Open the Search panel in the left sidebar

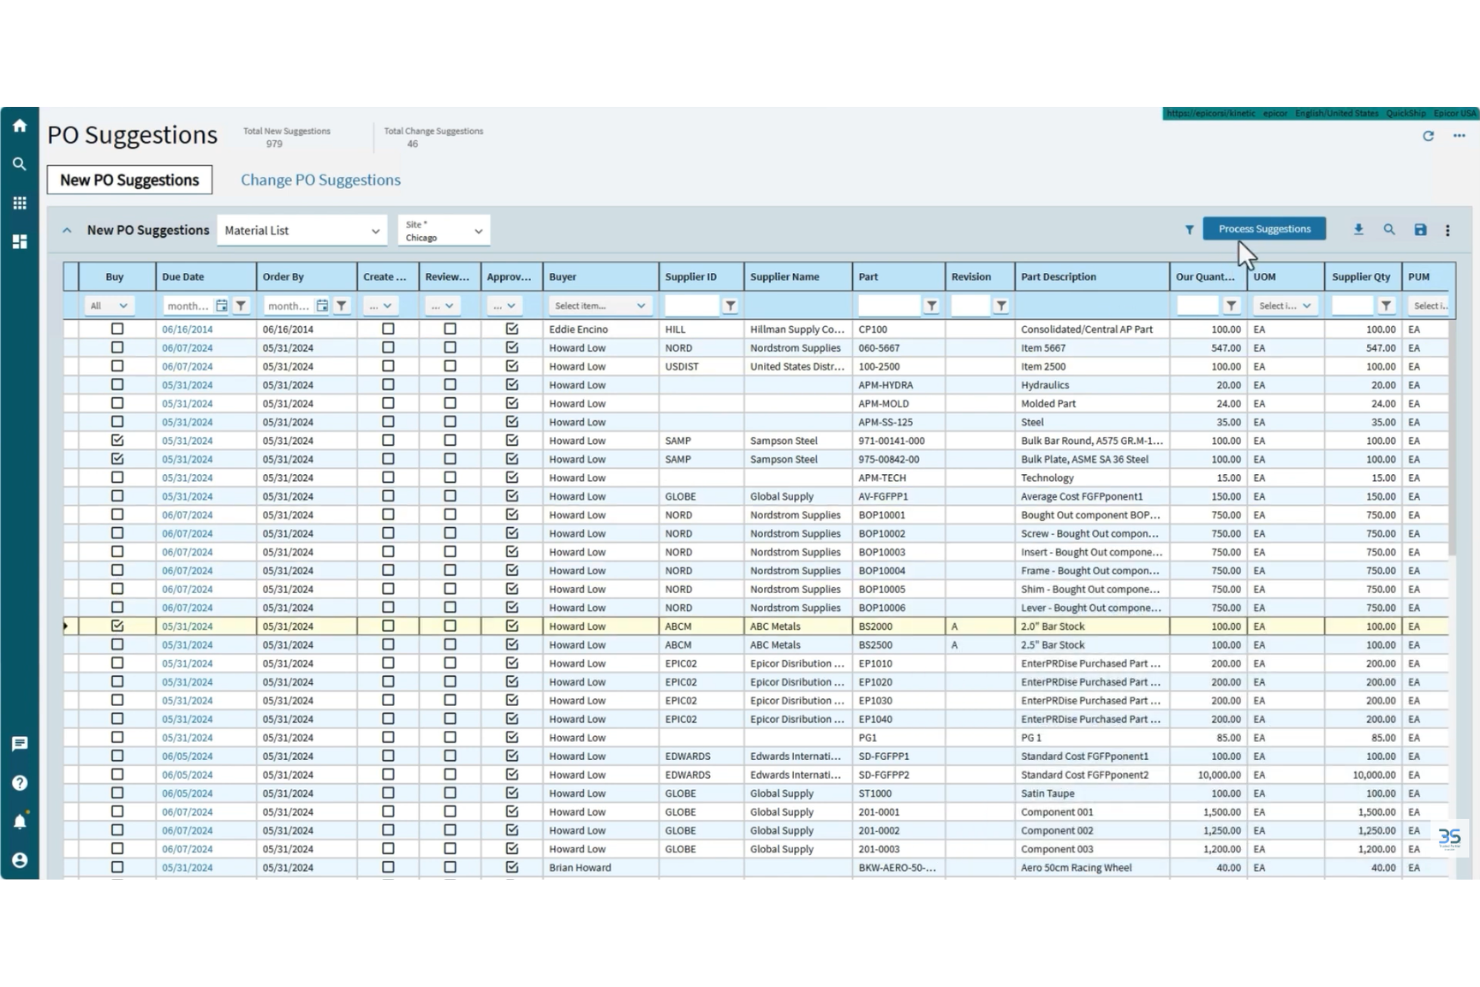coord(19,164)
